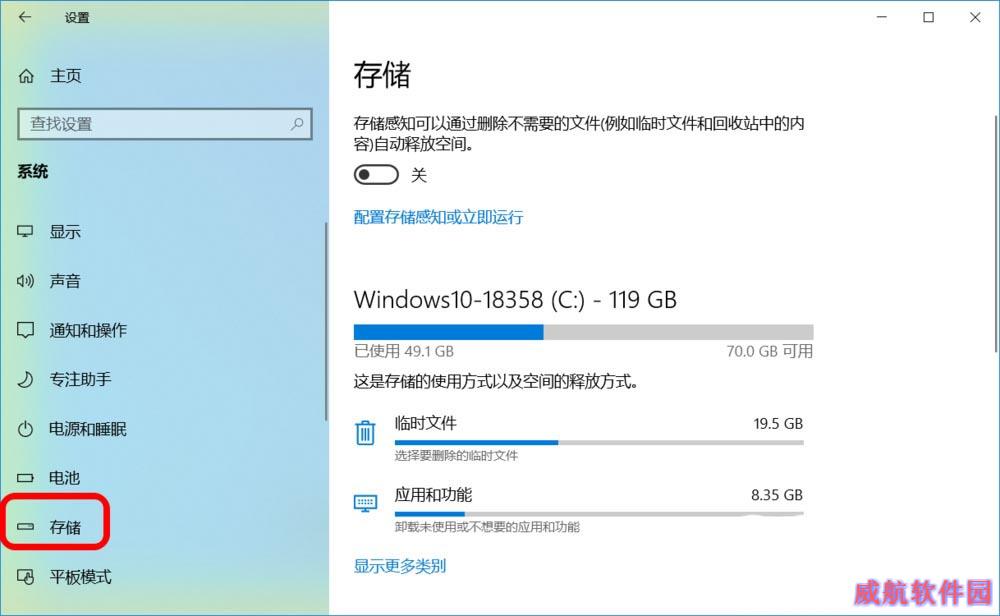The width and height of the screenshot is (1000, 616).
Task: Click the moon icon for 专注助手
Action: click(25, 379)
